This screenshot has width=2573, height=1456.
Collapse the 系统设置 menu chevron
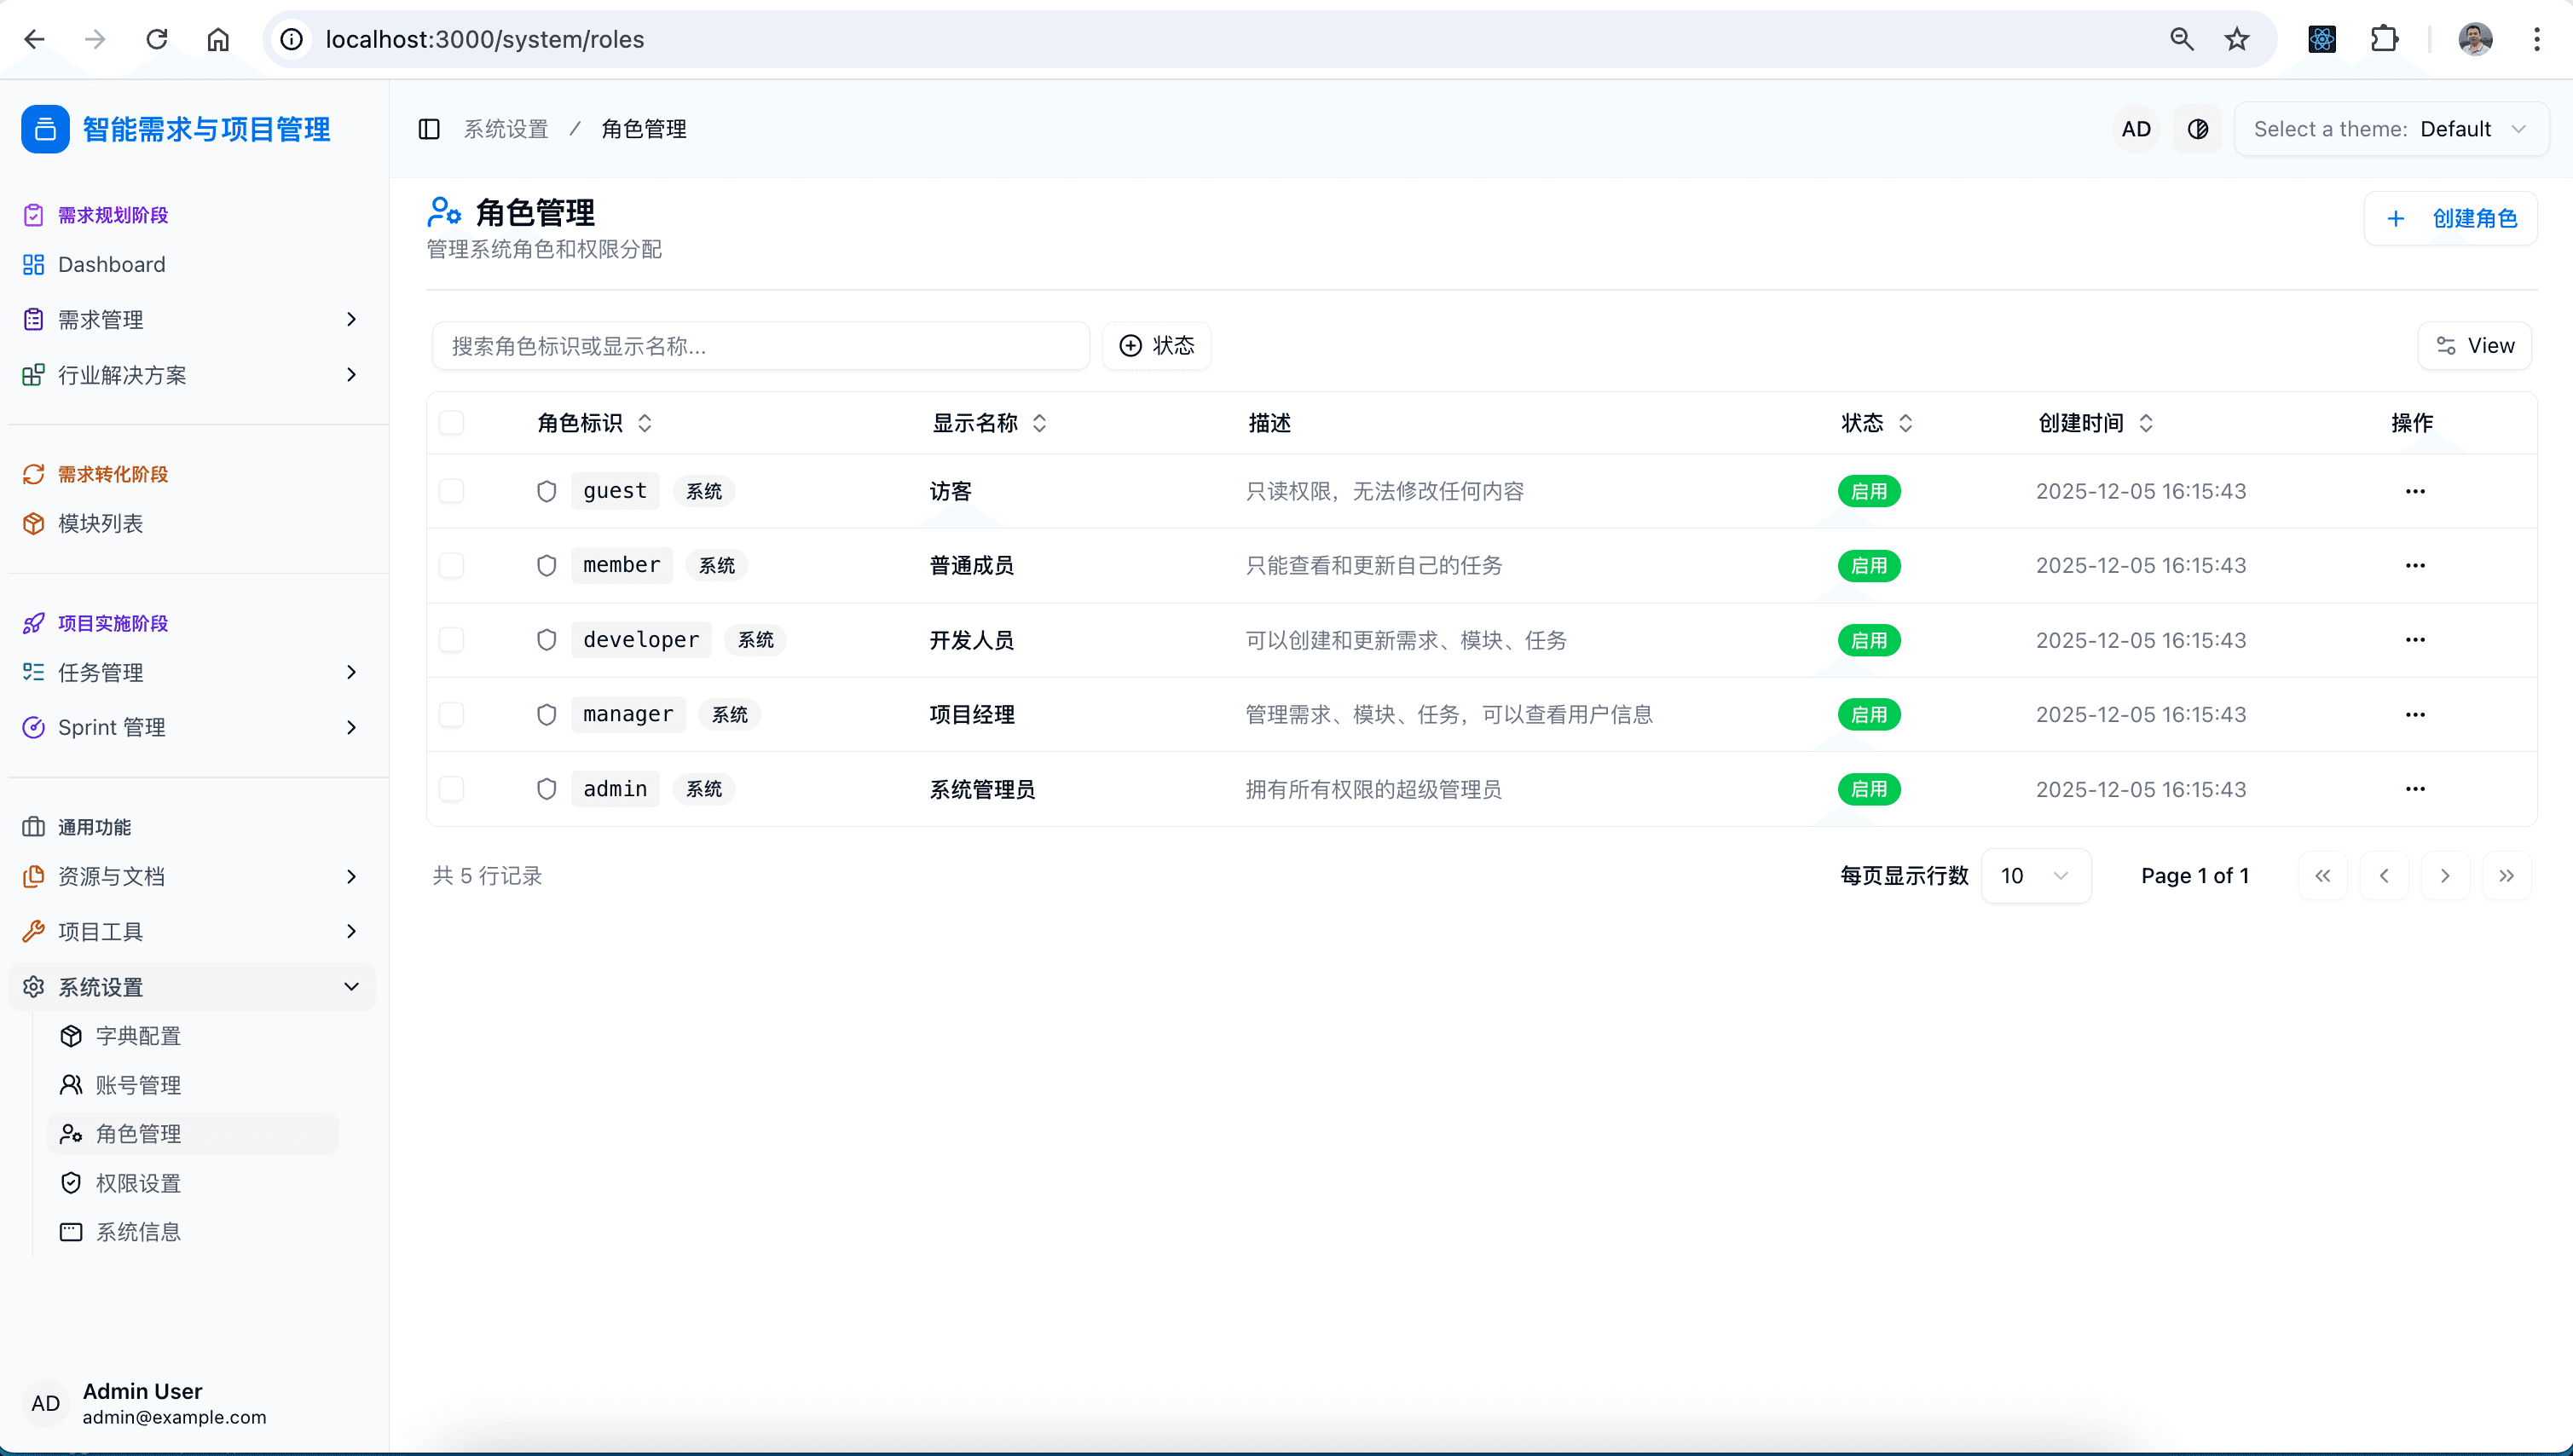(x=351, y=986)
